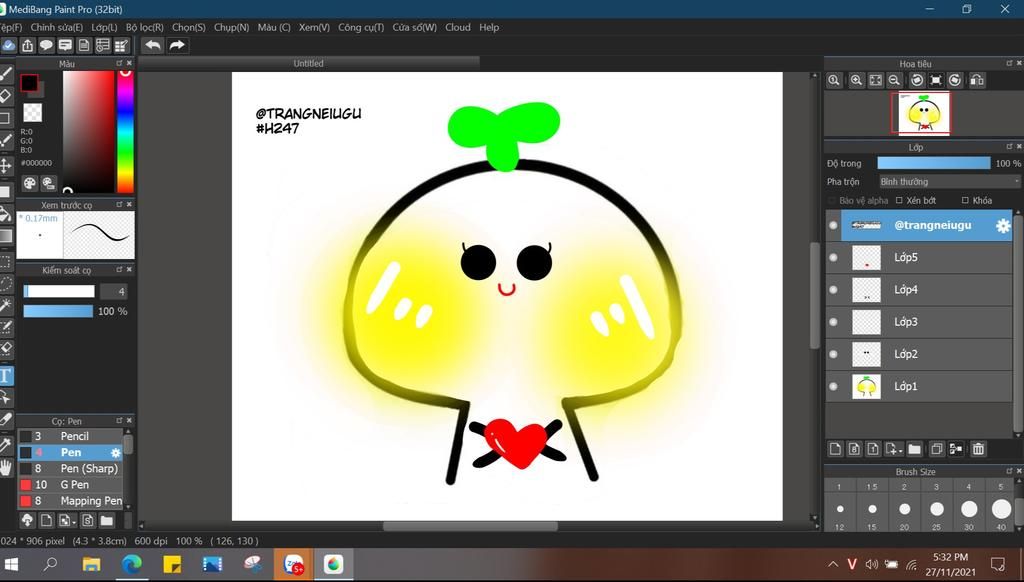Select the Pencil brush
The height and width of the screenshot is (582, 1024).
(x=70, y=436)
